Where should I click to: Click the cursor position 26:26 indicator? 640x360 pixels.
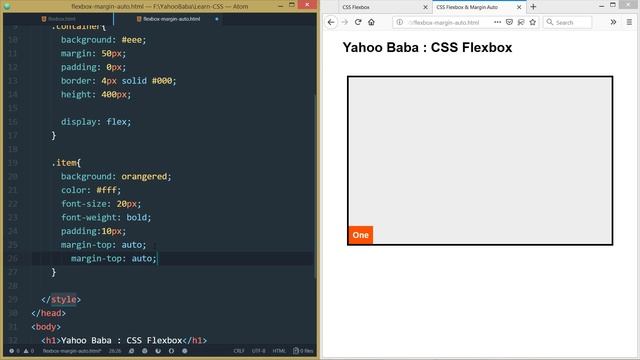point(115,351)
